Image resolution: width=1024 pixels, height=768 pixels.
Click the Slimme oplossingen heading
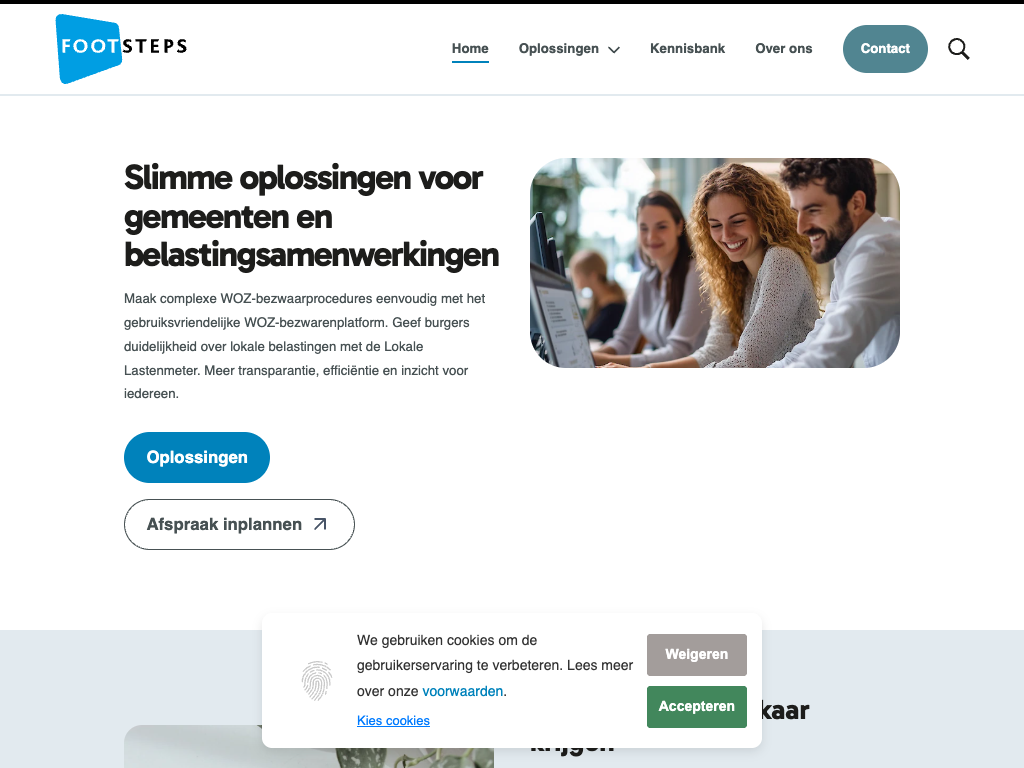312,216
